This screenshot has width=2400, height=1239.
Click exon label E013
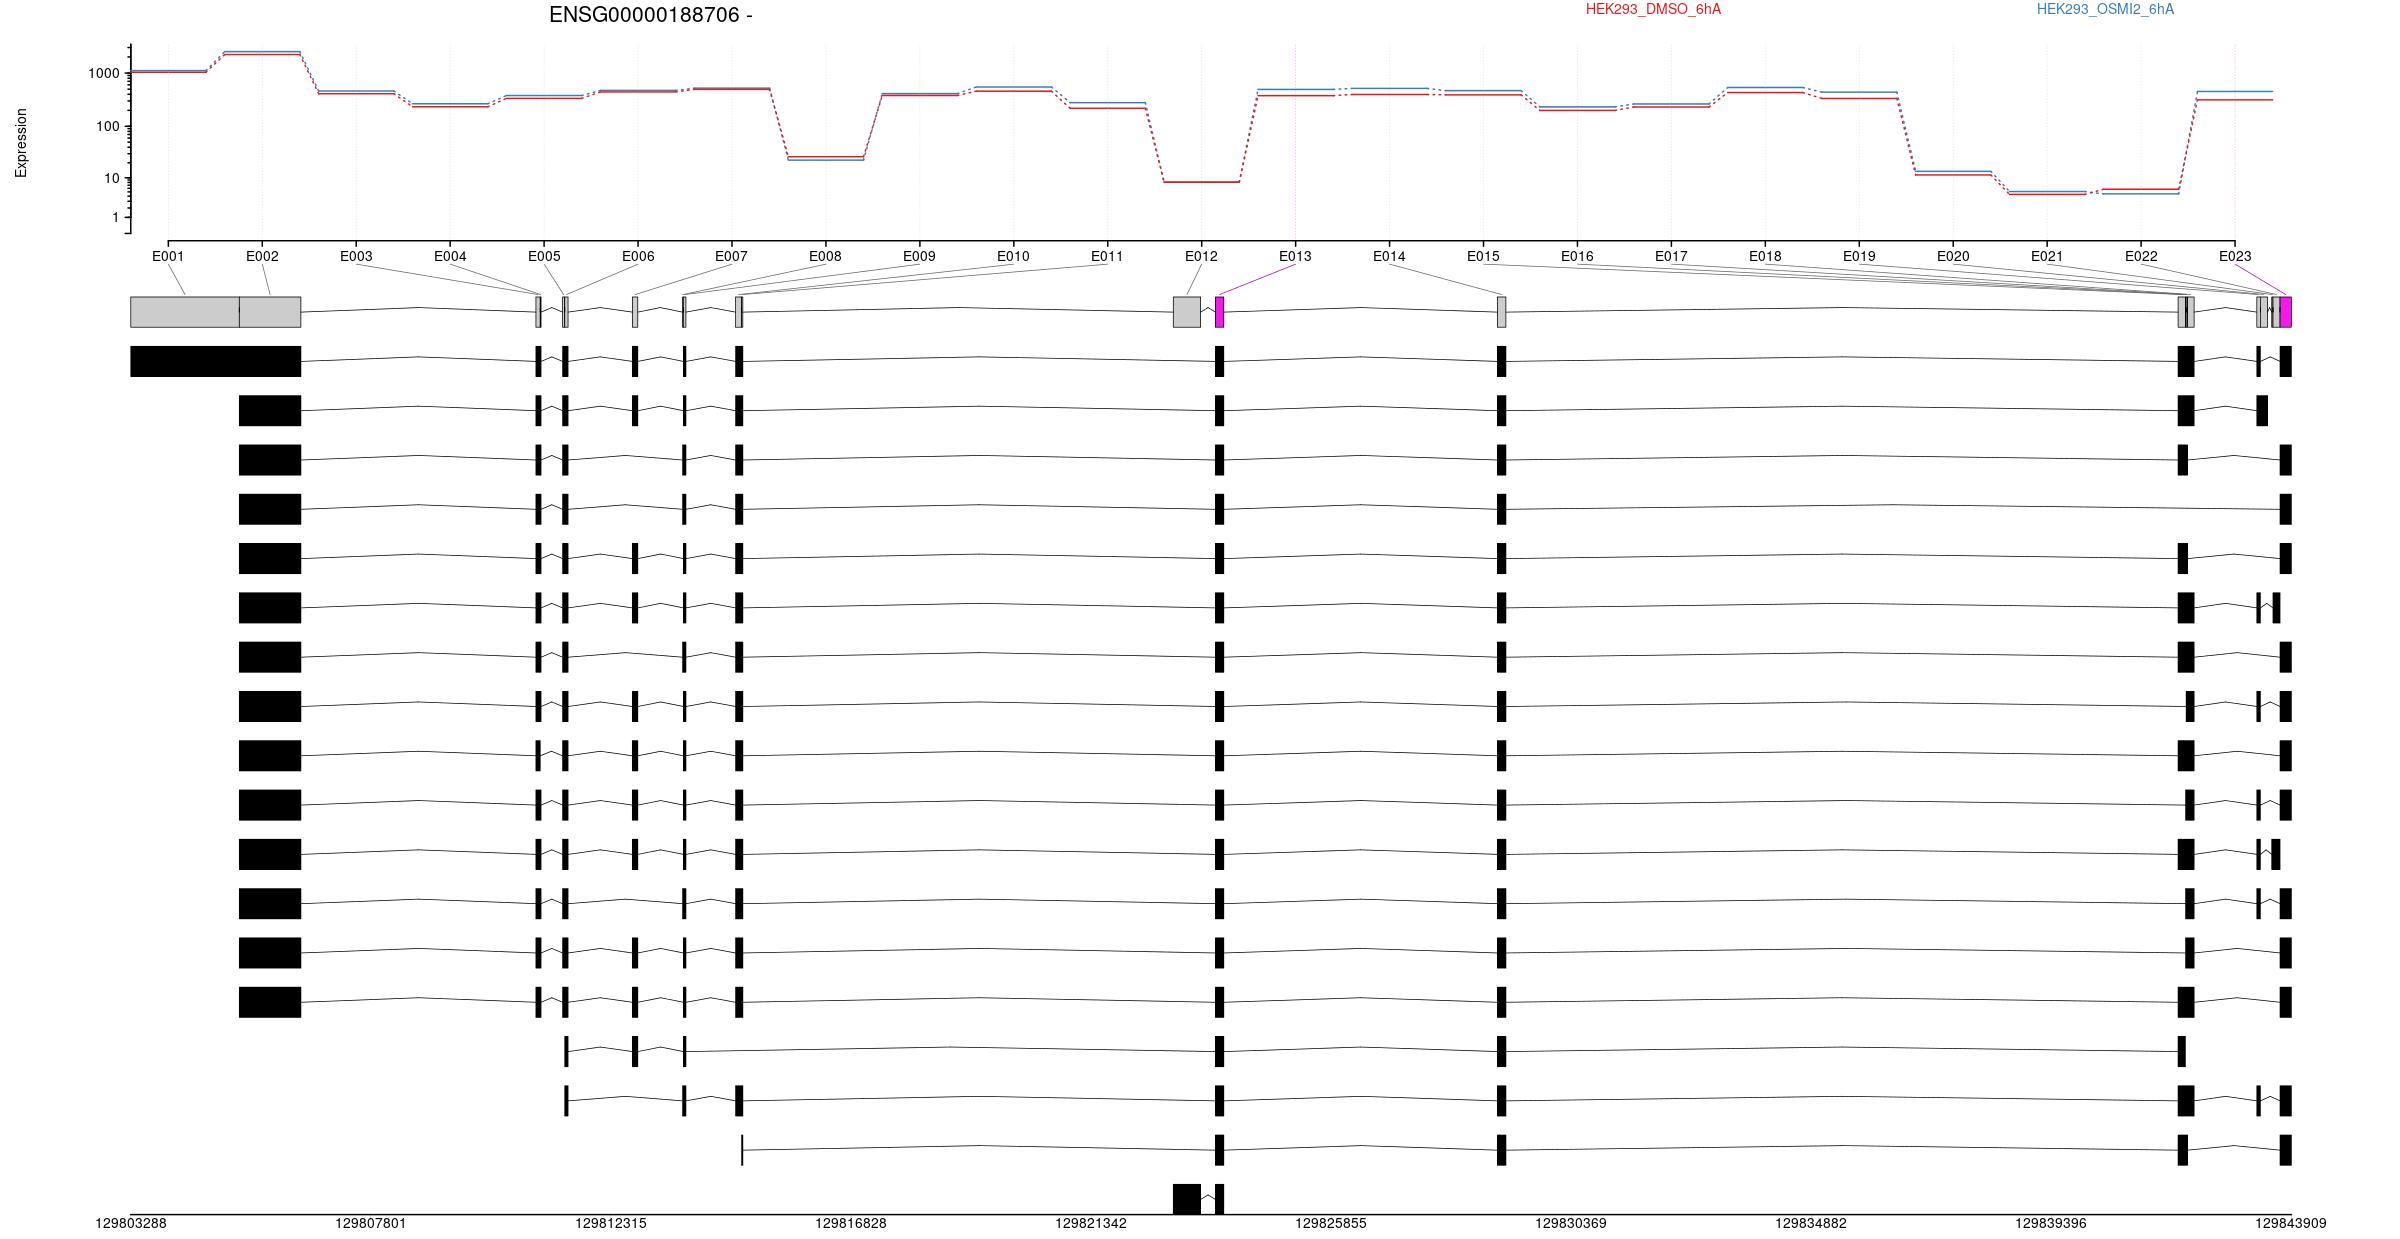[1295, 256]
